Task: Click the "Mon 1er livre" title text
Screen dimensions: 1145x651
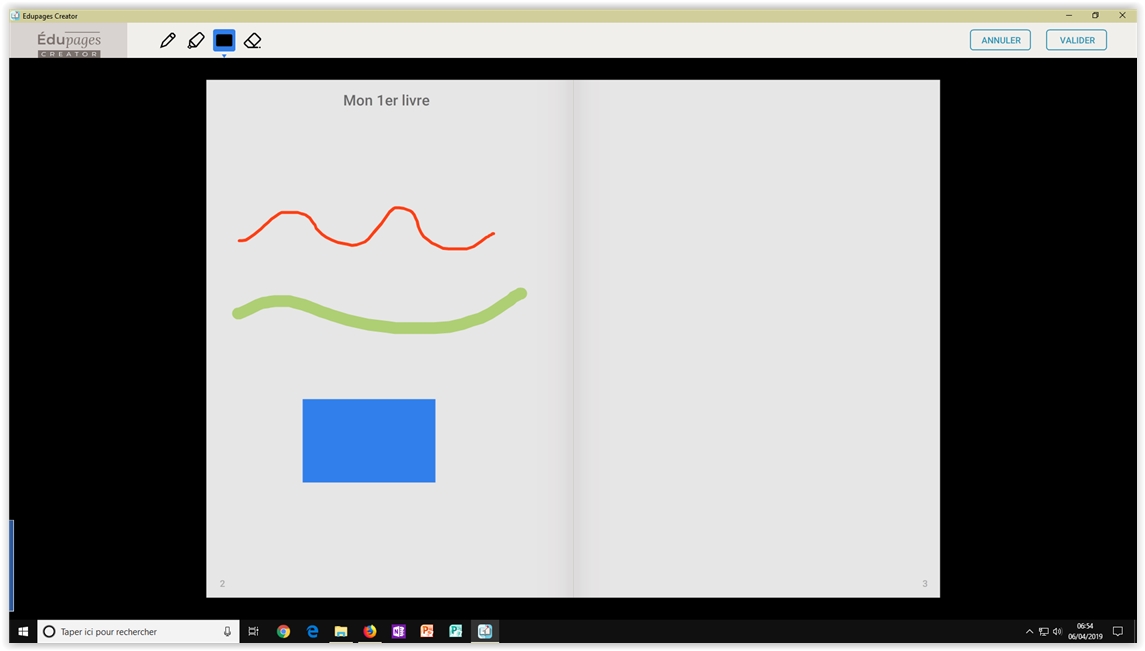Action: click(386, 101)
